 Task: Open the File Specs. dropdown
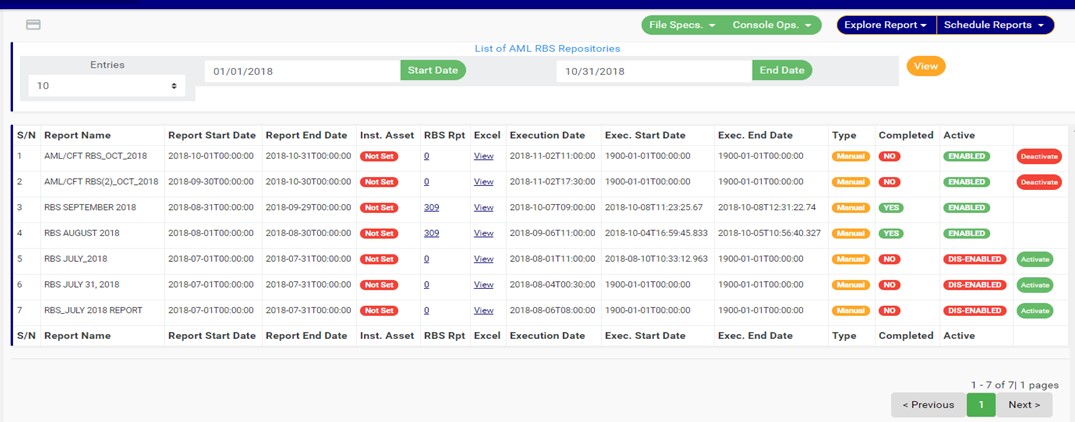pos(682,25)
